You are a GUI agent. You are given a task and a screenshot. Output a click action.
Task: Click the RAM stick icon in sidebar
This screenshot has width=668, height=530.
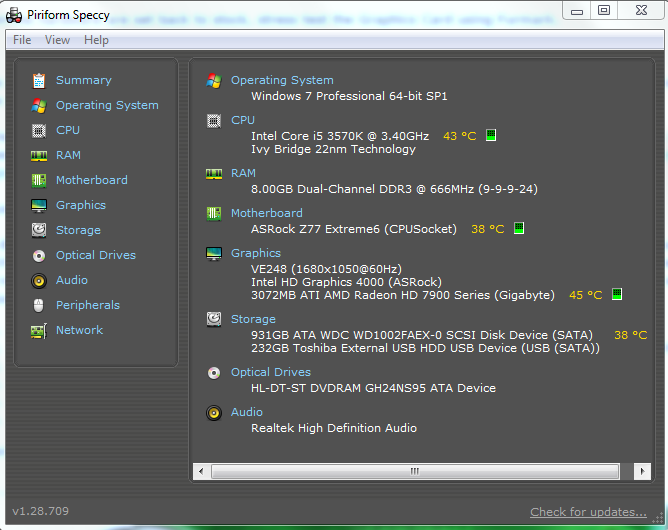click(x=39, y=156)
